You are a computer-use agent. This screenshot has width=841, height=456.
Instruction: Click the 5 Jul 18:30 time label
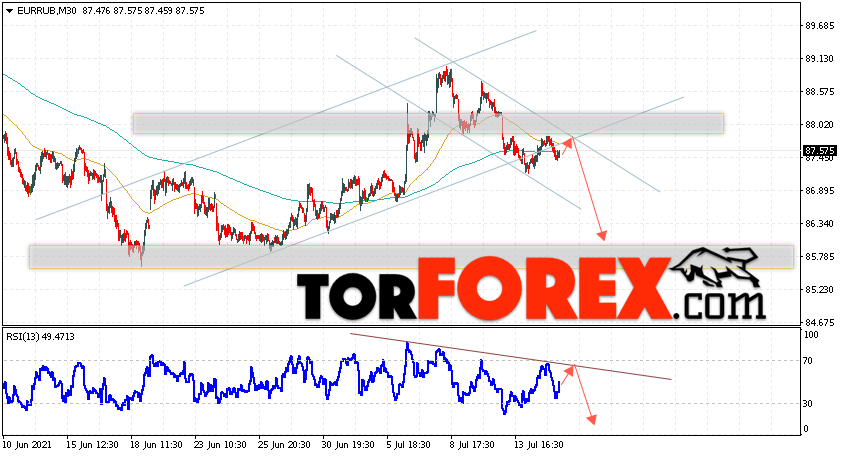coord(408,445)
